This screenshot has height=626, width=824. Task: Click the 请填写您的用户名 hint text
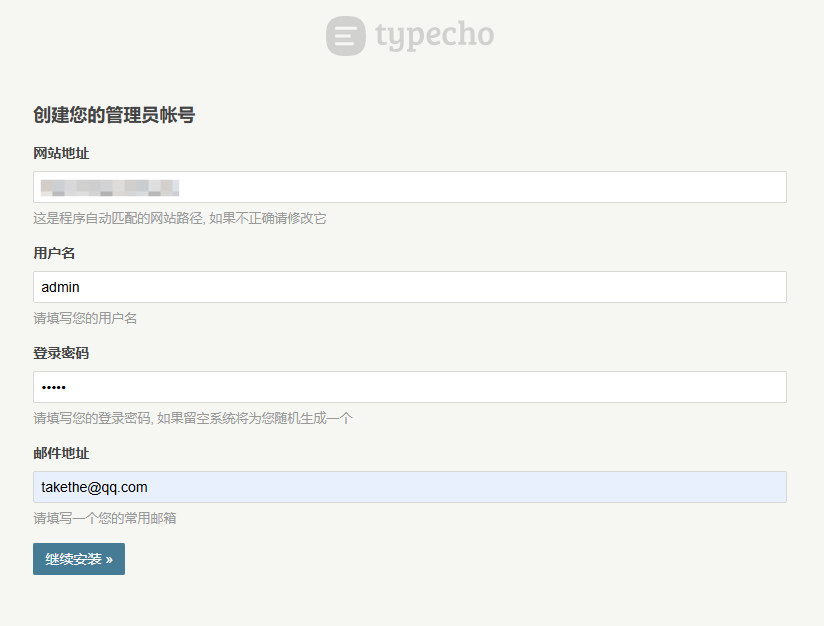pos(85,318)
